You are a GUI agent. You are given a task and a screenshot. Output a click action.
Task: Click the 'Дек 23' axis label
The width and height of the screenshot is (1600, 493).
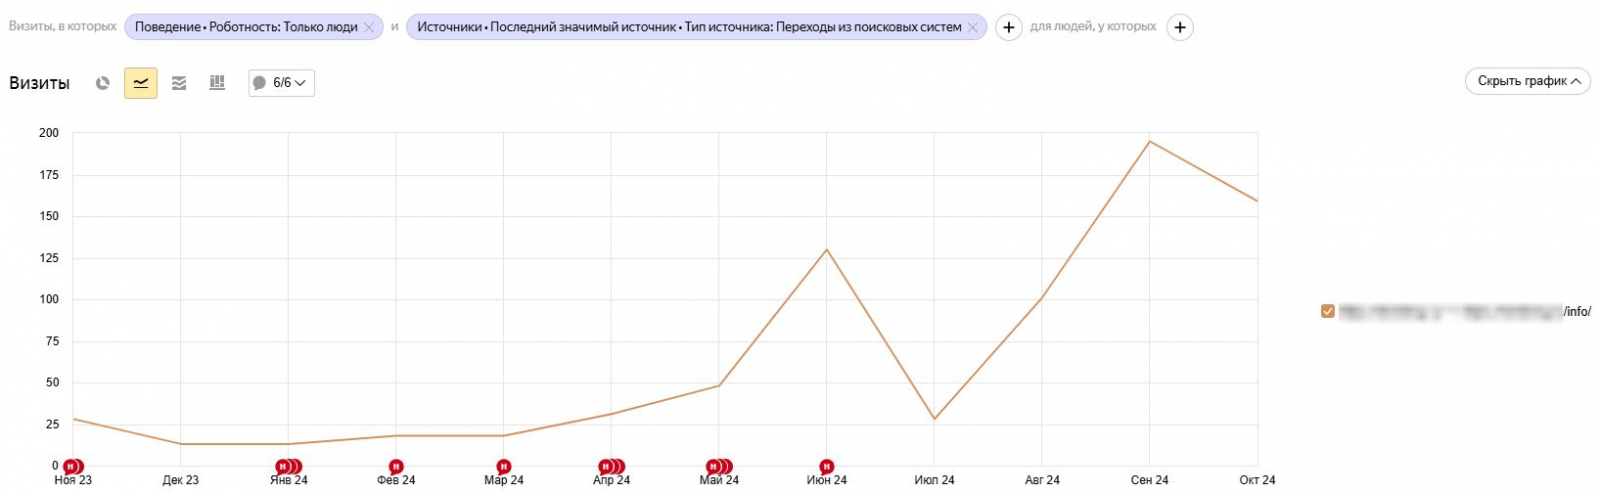point(180,481)
